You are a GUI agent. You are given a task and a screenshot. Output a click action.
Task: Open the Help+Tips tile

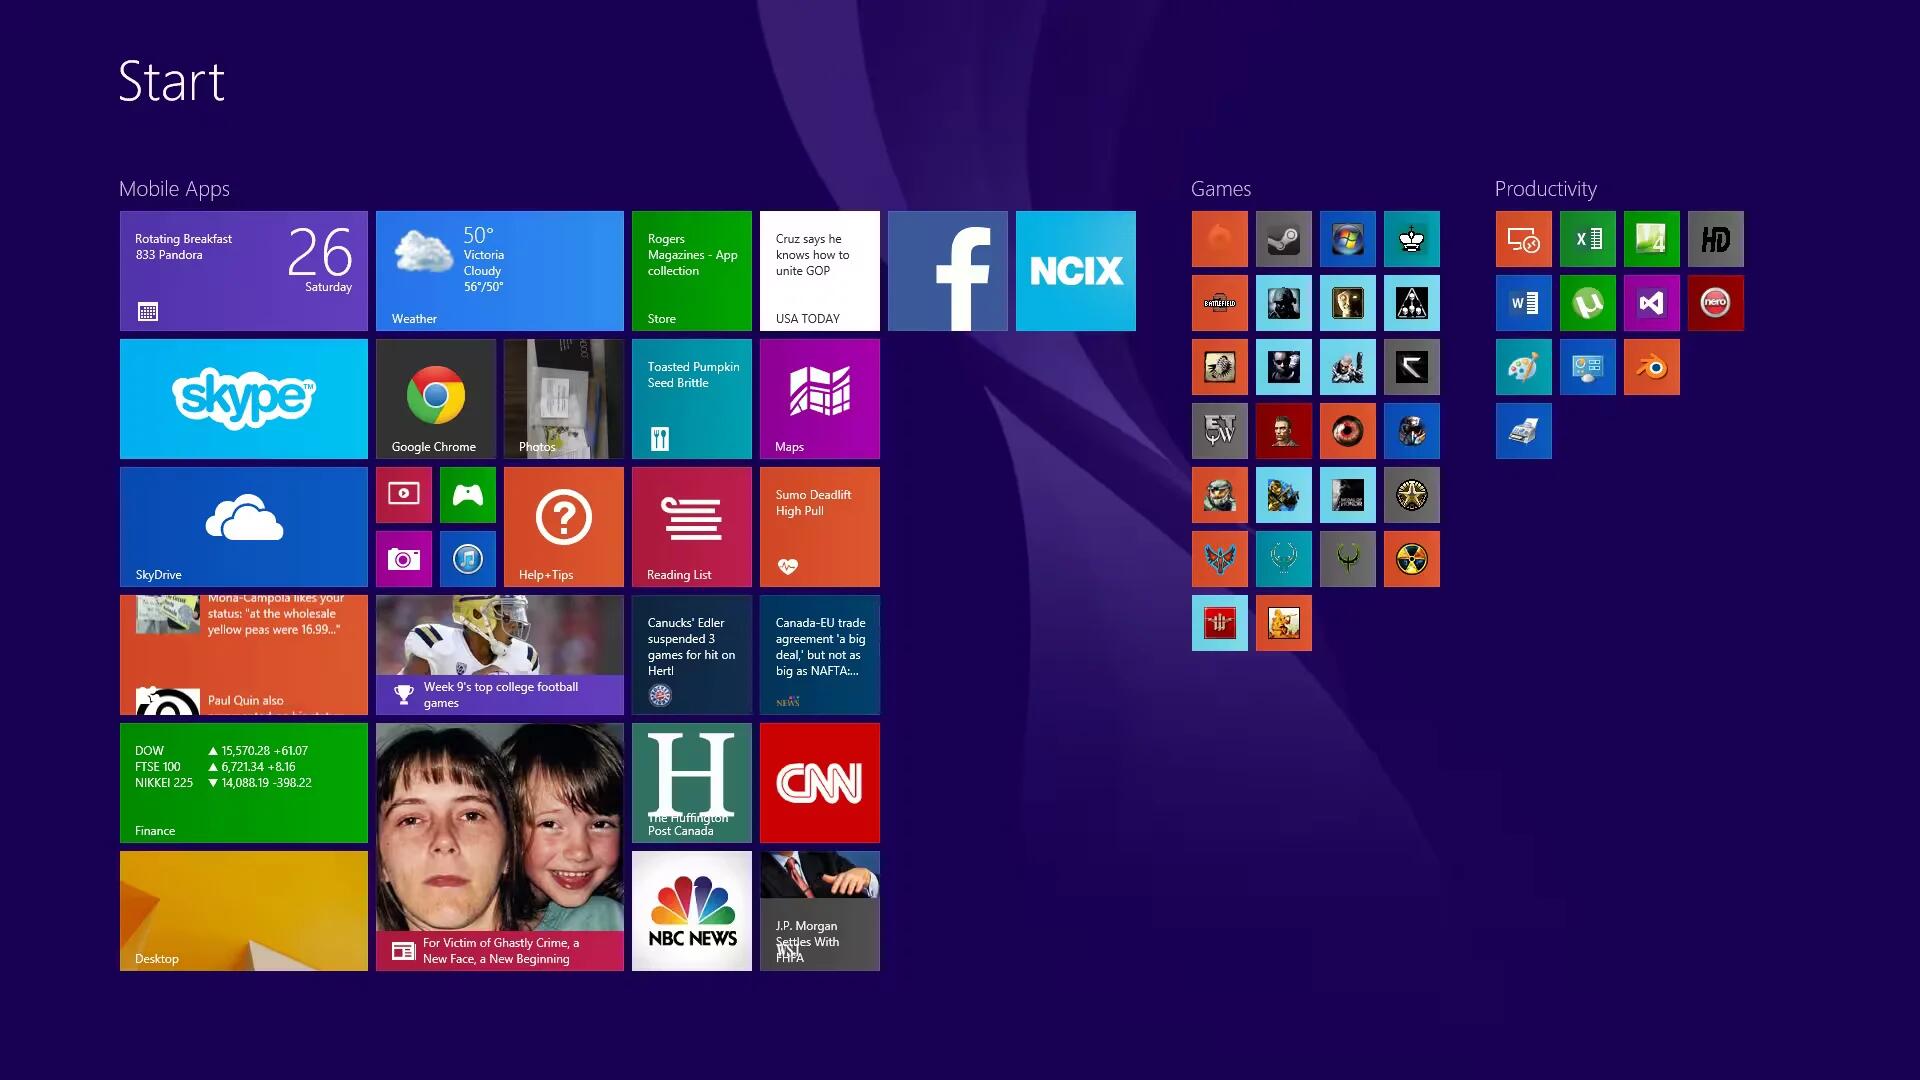pos(563,527)
